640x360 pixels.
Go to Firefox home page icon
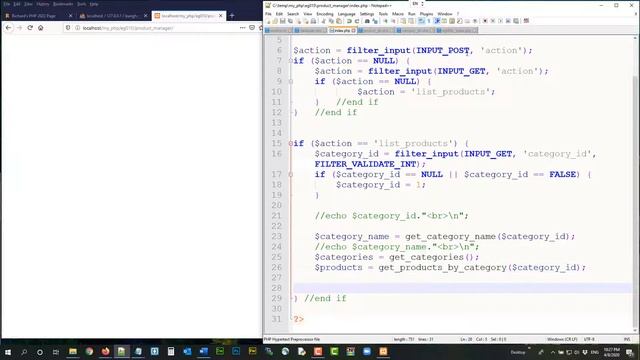coord(40,28)
